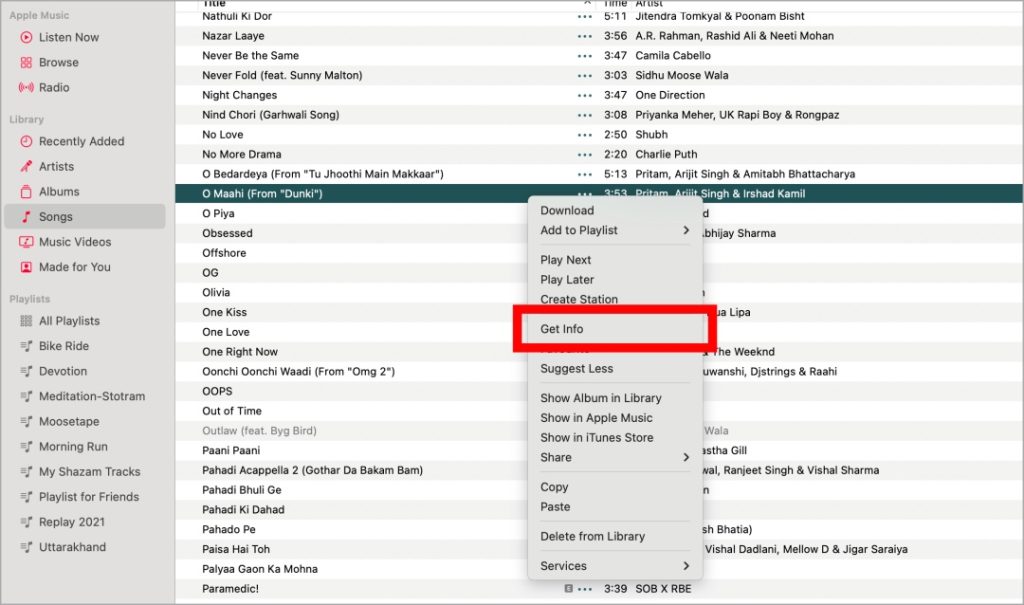1024x605 pixels.
Task: Click the Morning Run playlist icon
Action: click(x=26, y=447)
